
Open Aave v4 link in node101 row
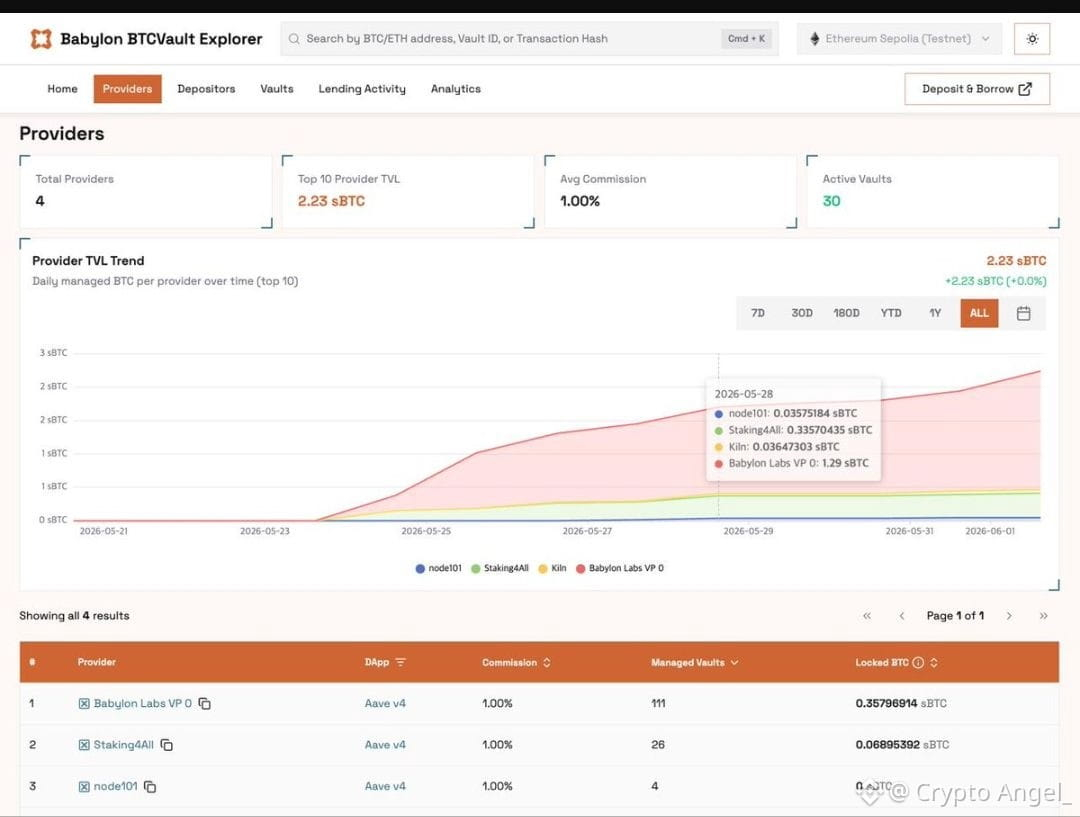tap(385, 786)
